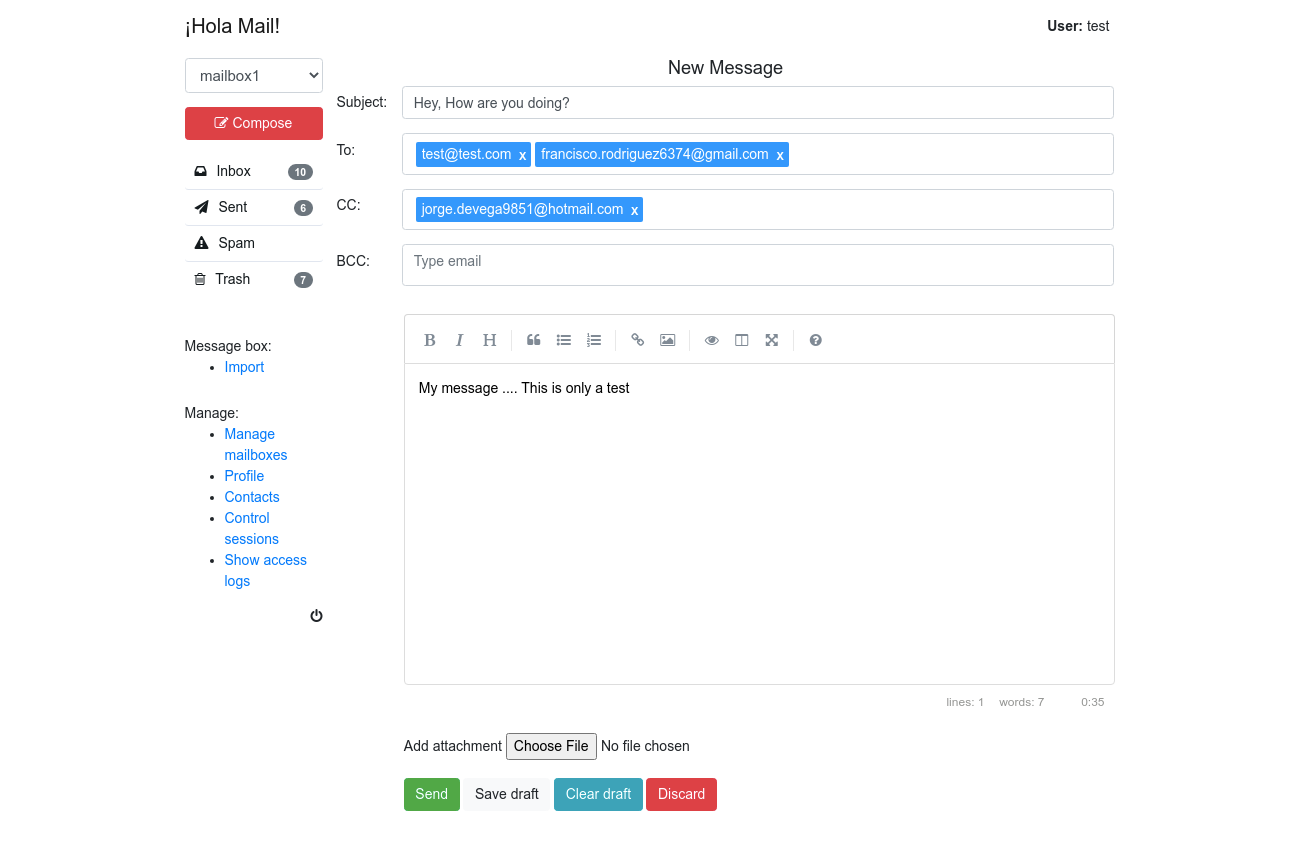The height and width of the screenshot is (845, 1299).
Task: Toggle side-by-side editor view
Action: tap(742, 340)
